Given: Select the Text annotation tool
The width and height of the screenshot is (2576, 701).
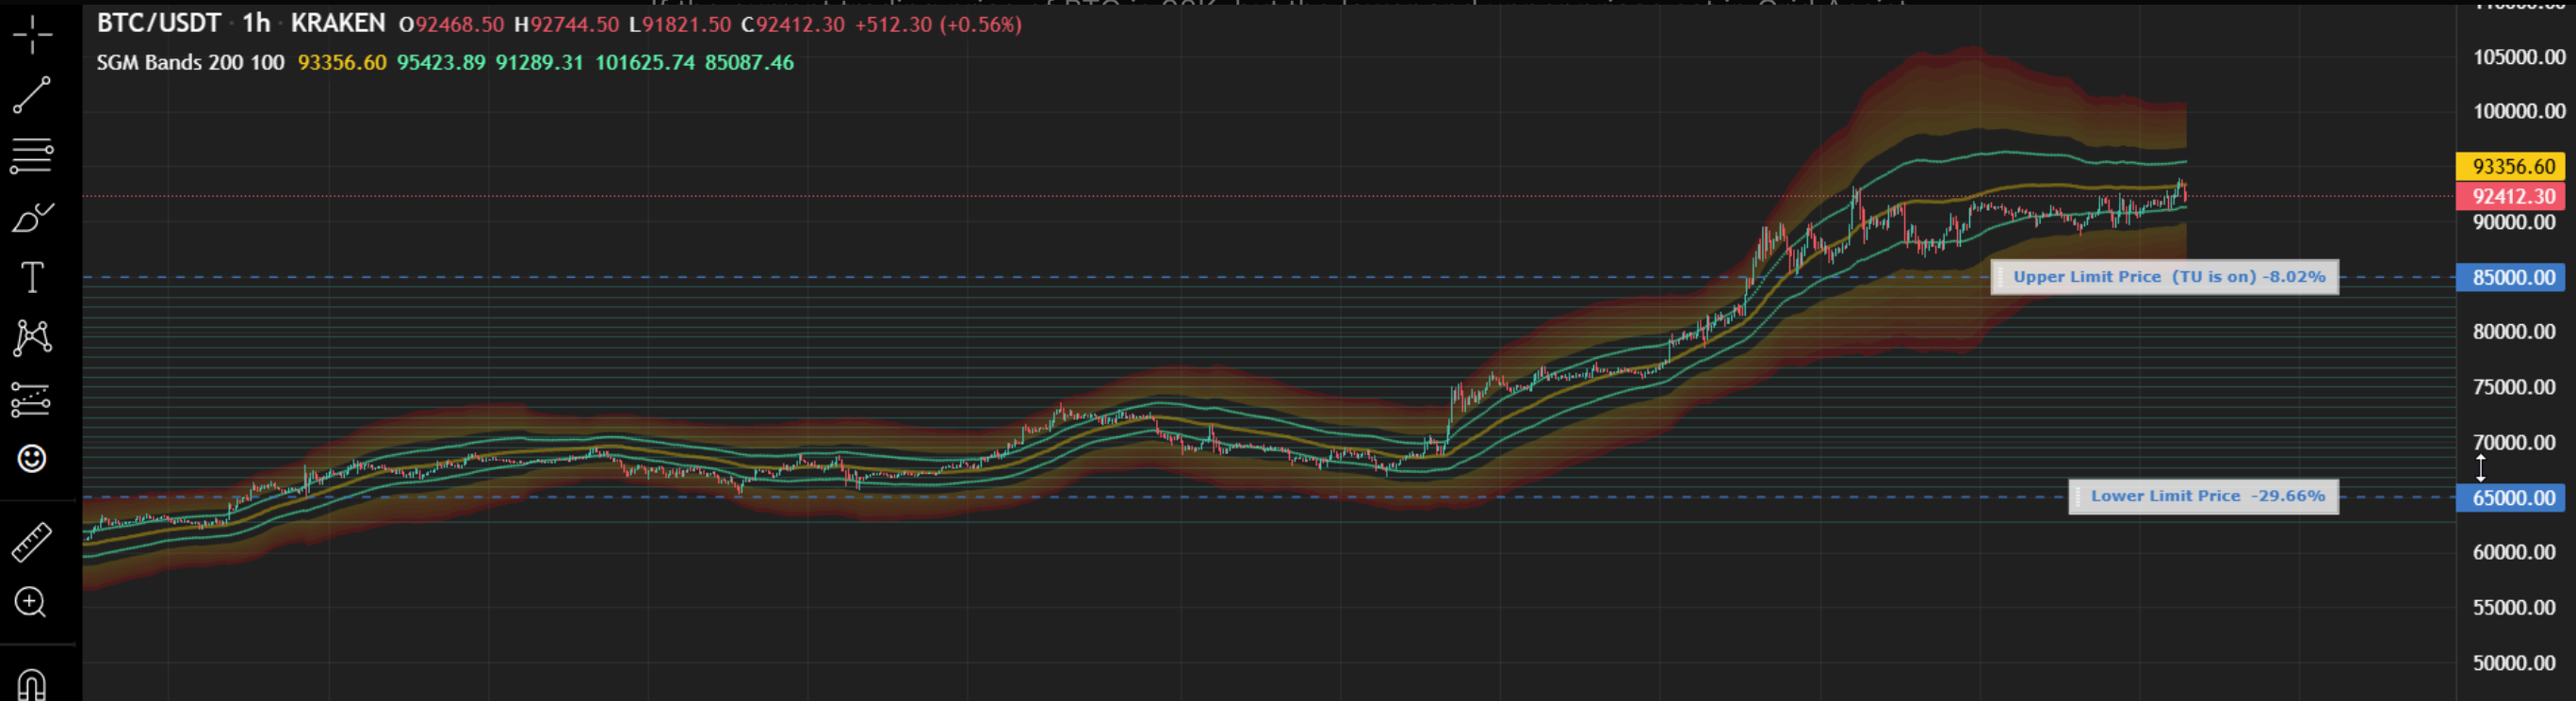Looking at the screenshot, I should 32,277.
